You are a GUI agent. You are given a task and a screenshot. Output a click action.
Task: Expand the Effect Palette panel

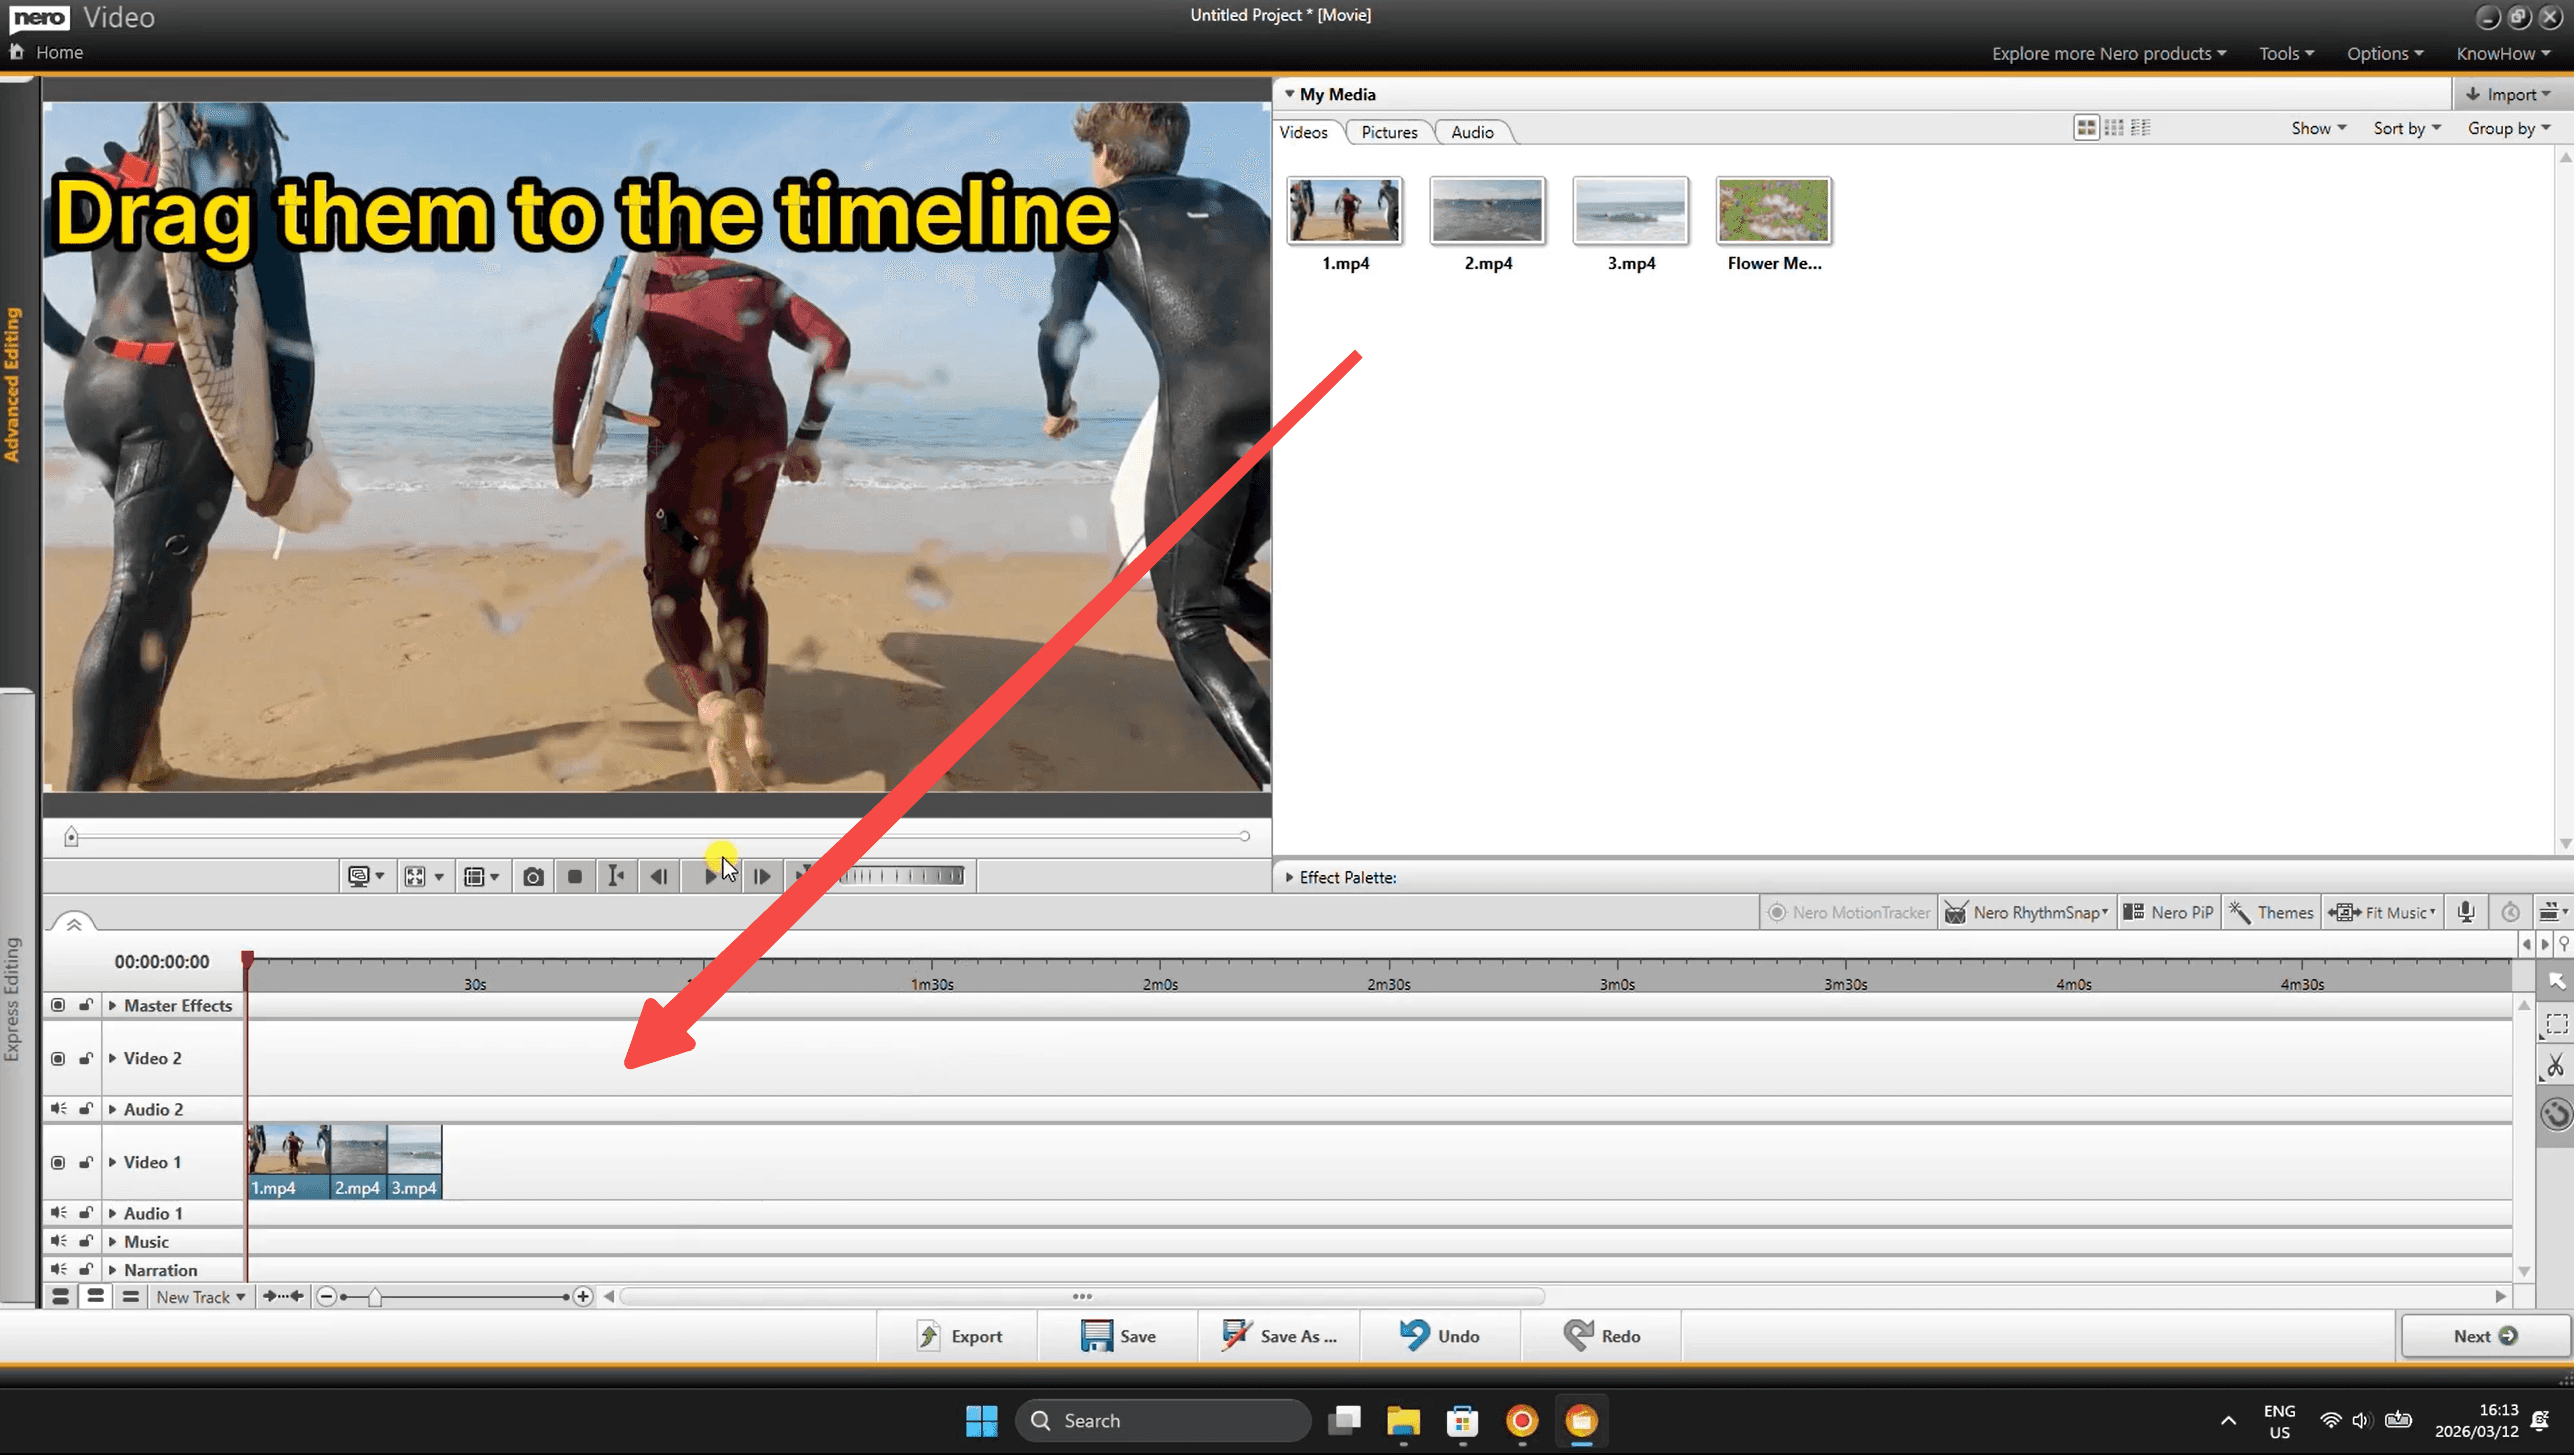tap(1289, 877)
